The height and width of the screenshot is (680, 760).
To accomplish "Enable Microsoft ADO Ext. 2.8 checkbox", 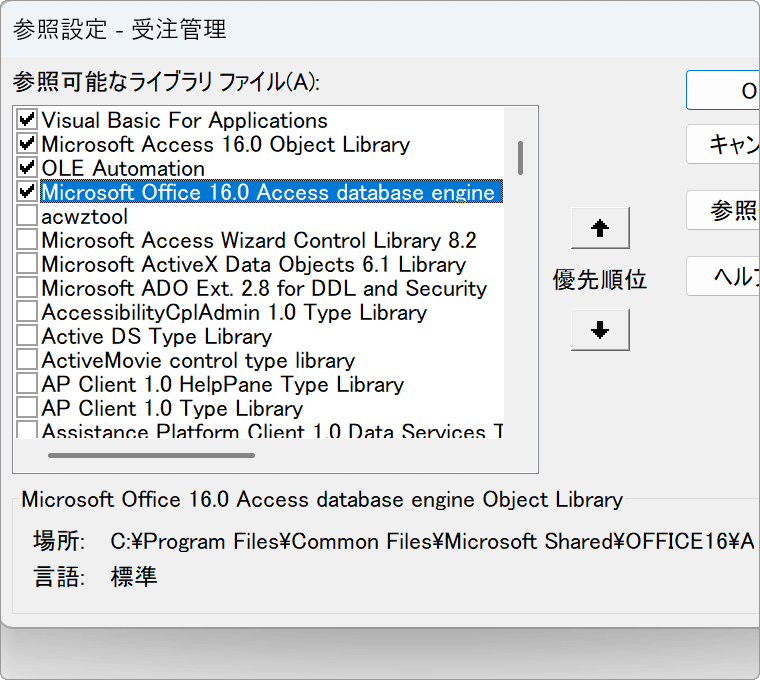I will [x=27, y=288].
